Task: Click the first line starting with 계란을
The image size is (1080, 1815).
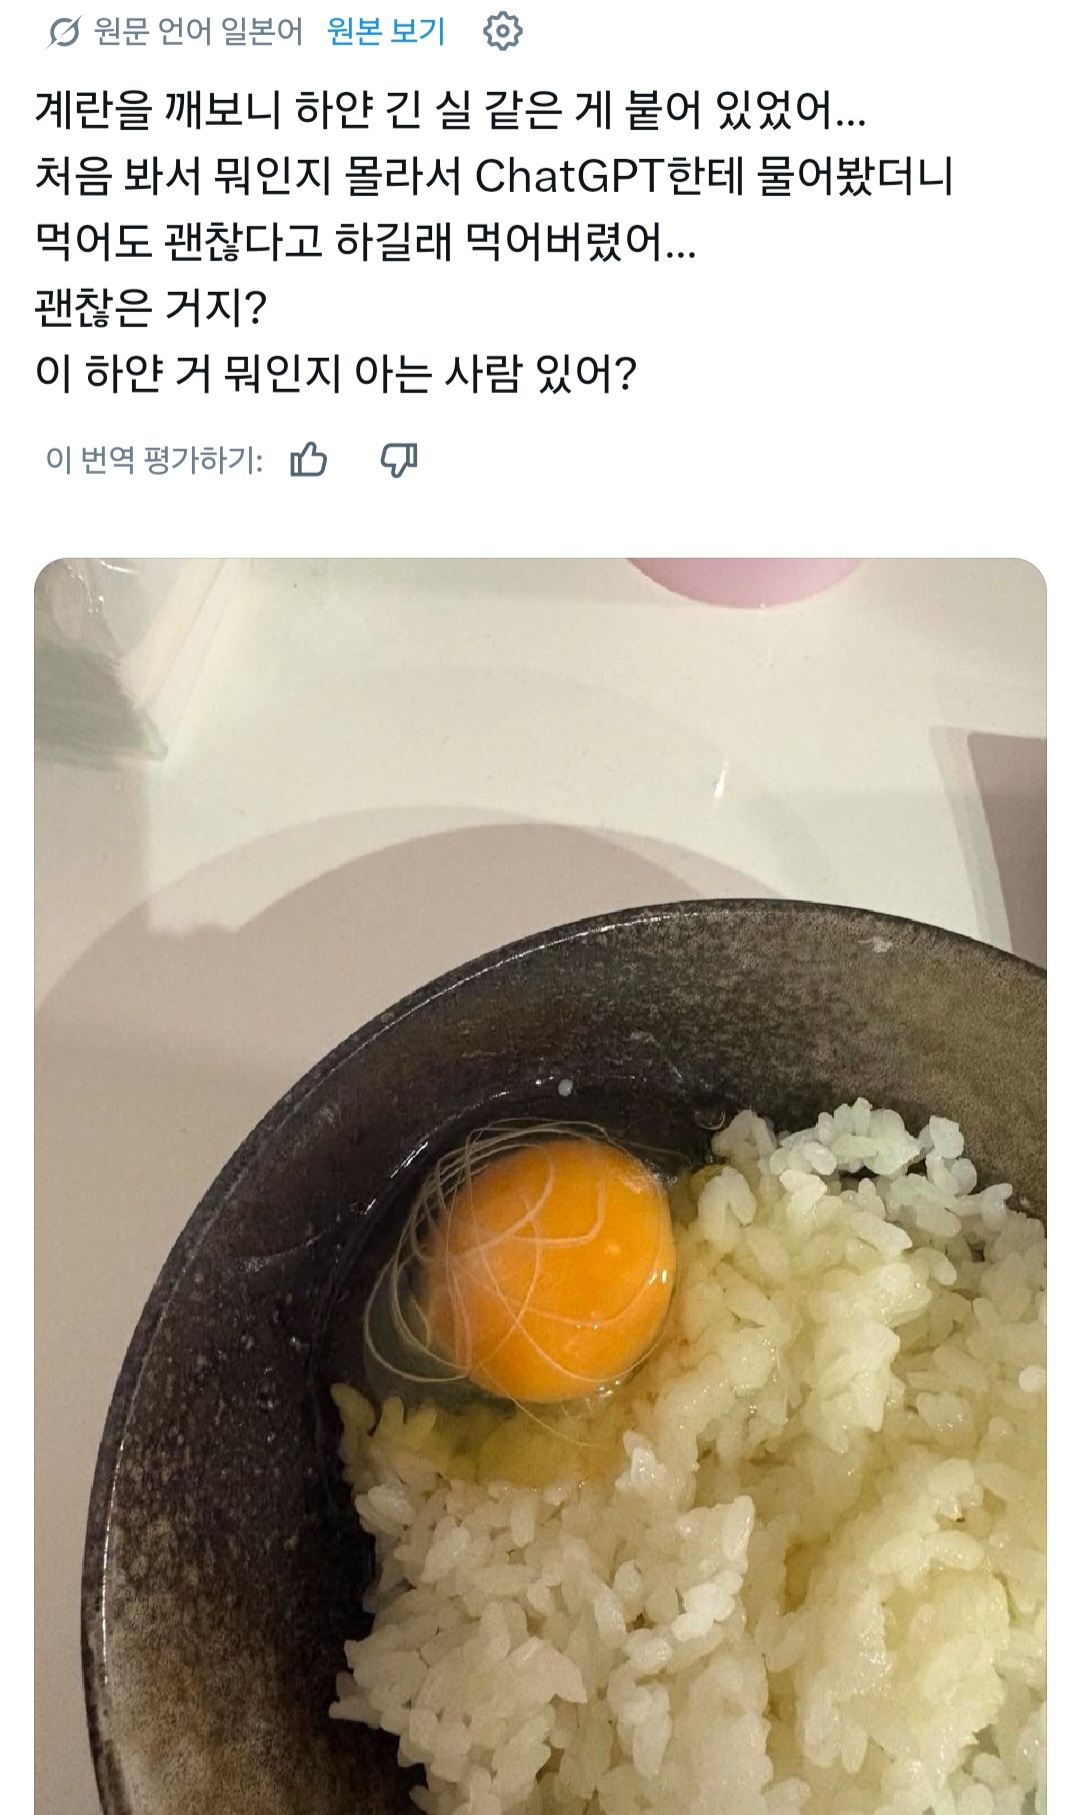Action: [x=450, y=111]
